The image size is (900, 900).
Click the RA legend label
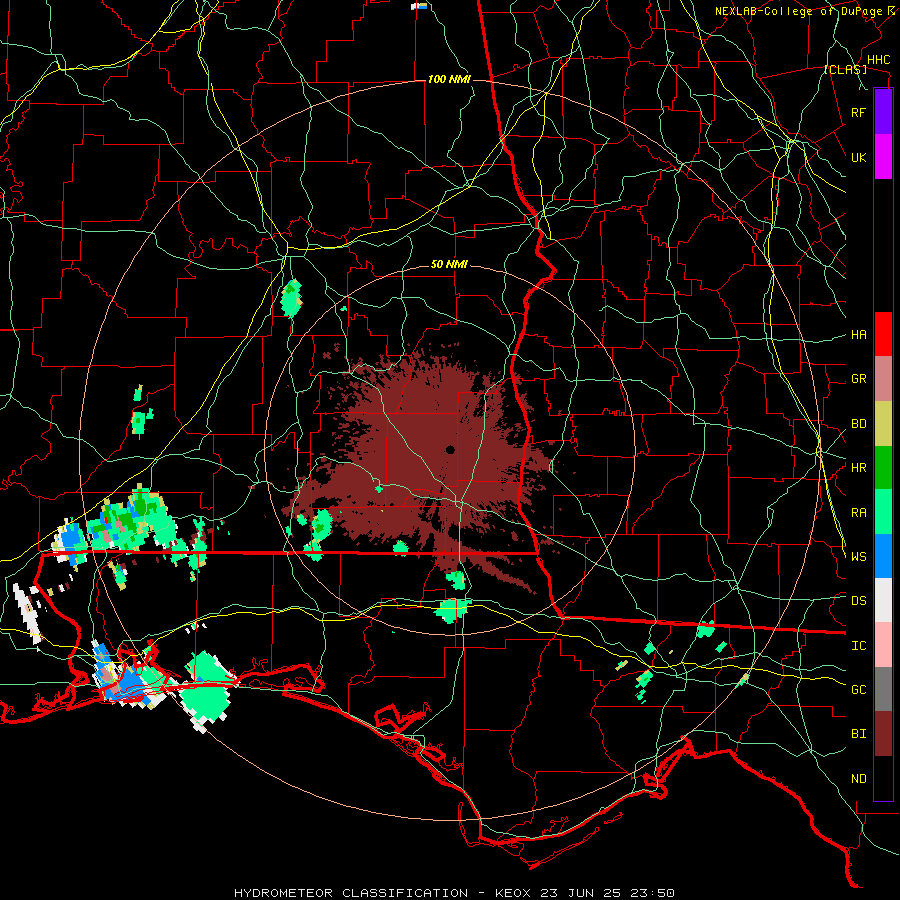coord(858,512)
